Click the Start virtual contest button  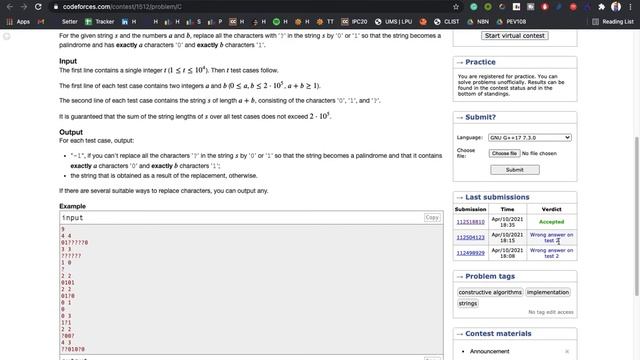tap(515, 36)
